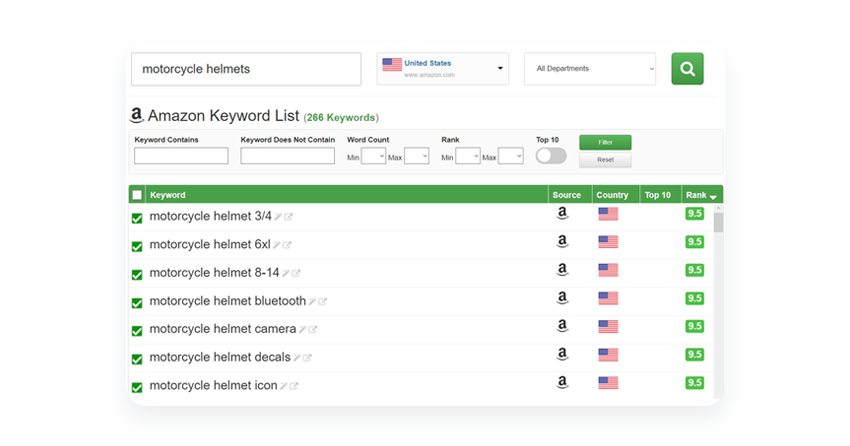The image size is (850, 446).
Task: Click Amazon source icon in motorcycle helmet decals row
Action: tap(563, 354)
